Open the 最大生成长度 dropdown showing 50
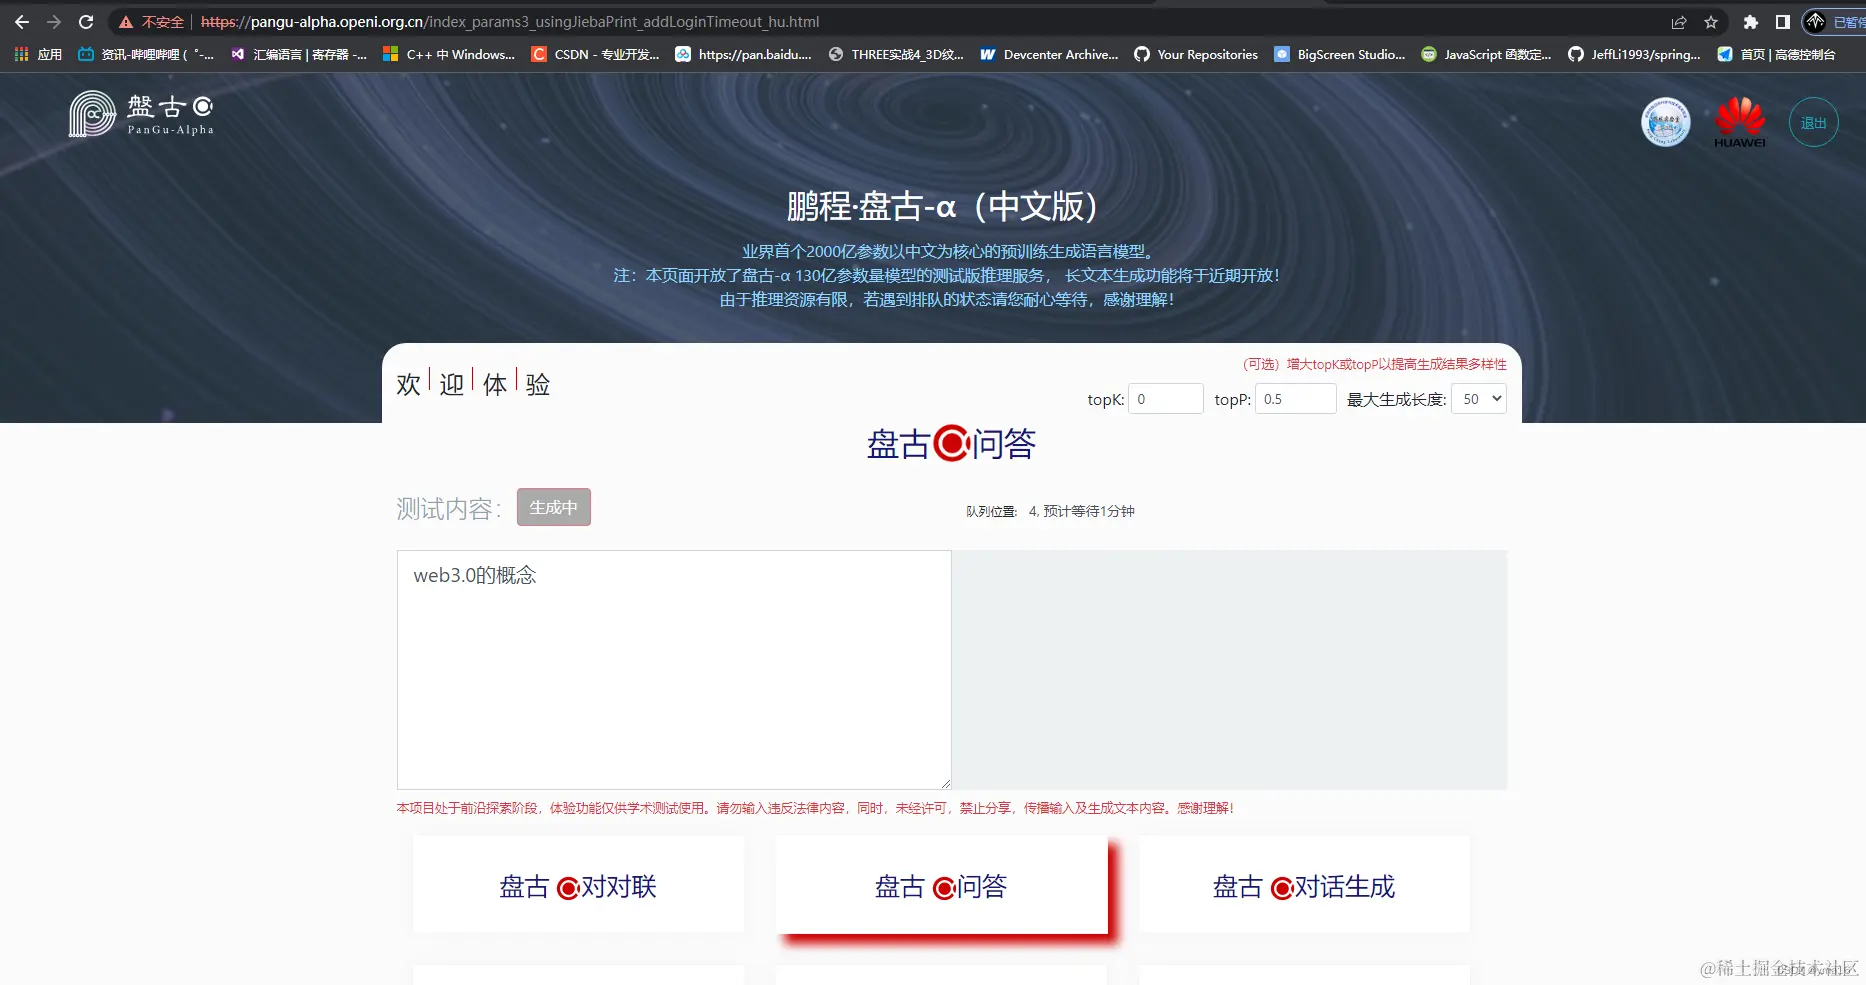Screen dimensions: 1866x985 click(1479, 398)
